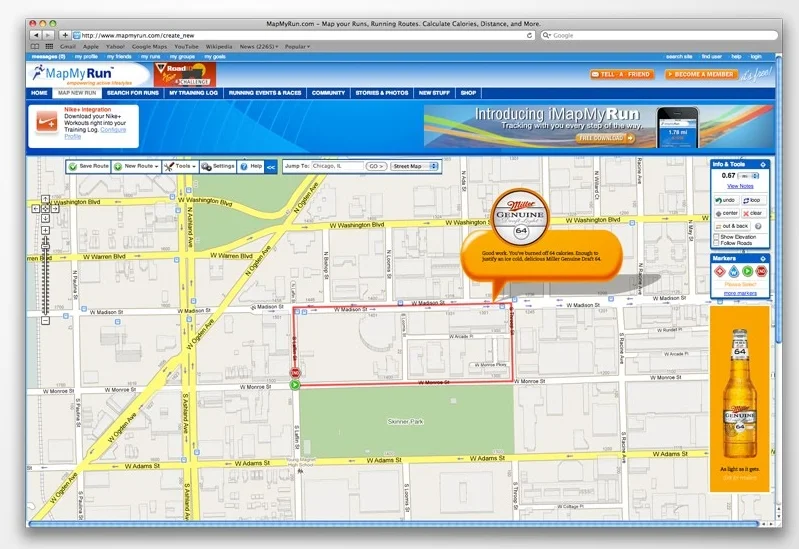The width and height of the screenshot is (799, 549).
Task: Pan the map up arrow
Action: point(45,199)
